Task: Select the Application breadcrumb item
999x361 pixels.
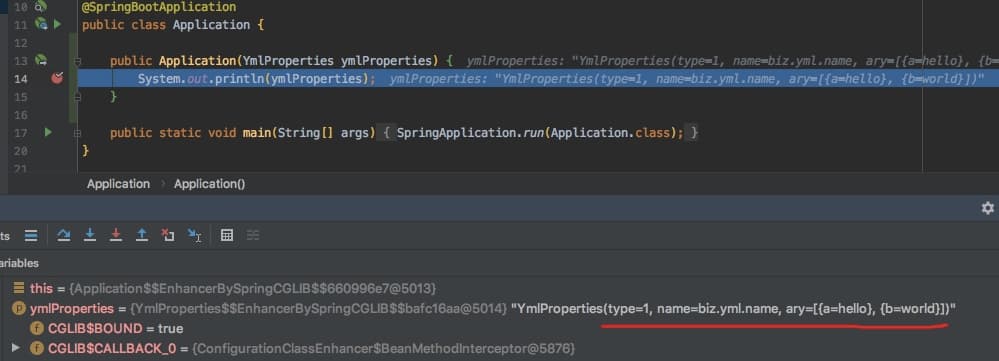Action: 119,183
